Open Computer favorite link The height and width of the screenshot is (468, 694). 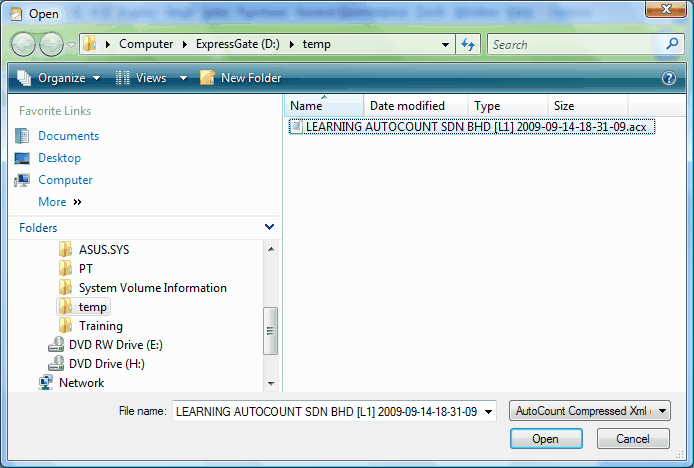pyautogui.click(x=65, y=180)
